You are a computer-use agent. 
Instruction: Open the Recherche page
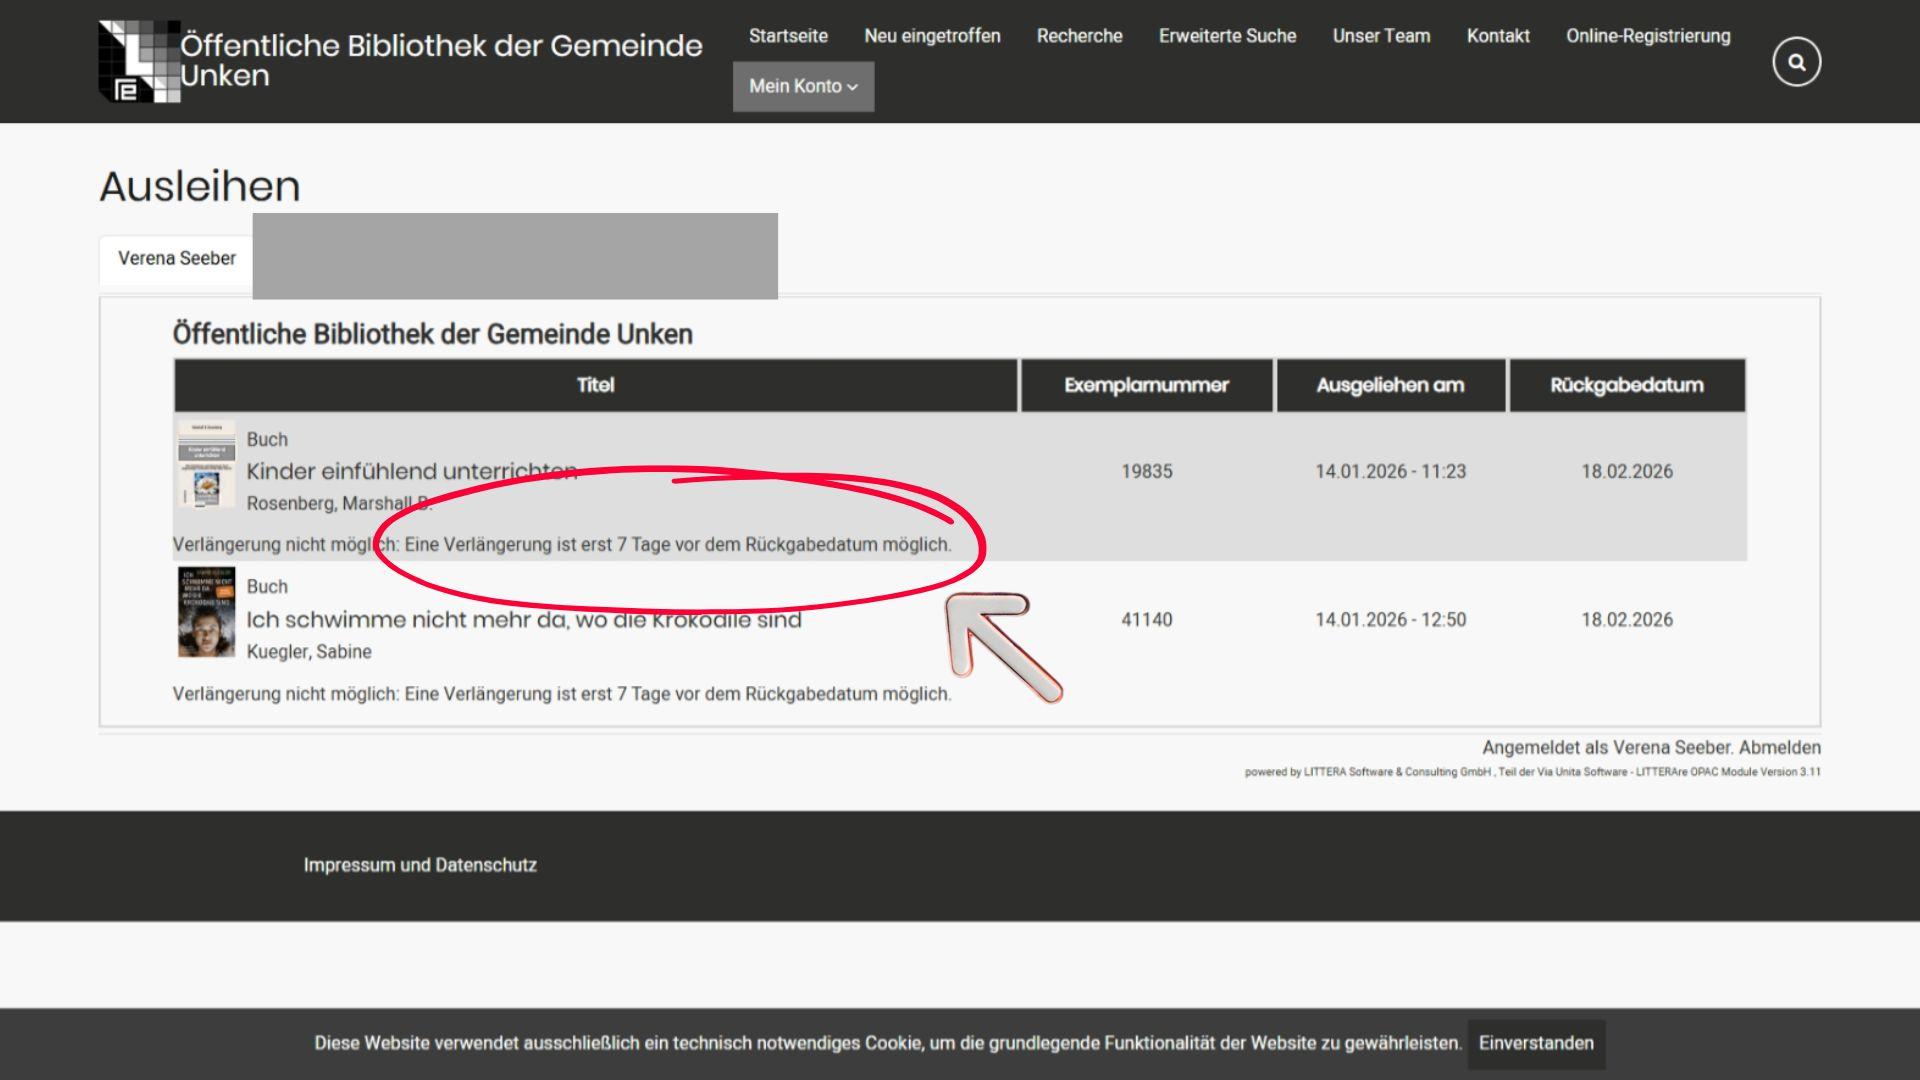point(1079,36)
